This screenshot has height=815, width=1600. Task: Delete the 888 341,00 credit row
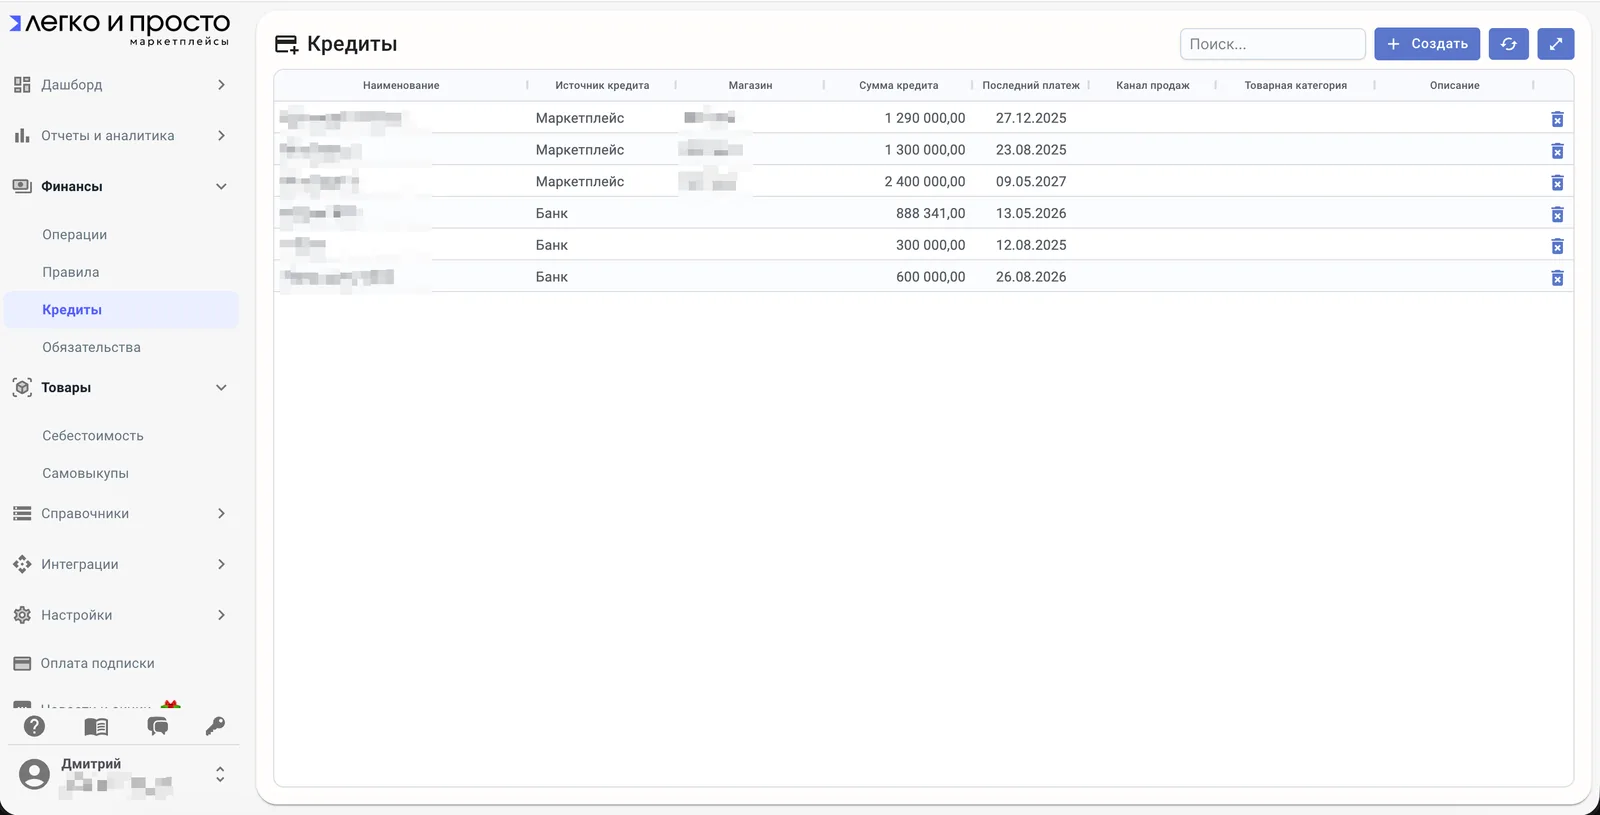1557,214
